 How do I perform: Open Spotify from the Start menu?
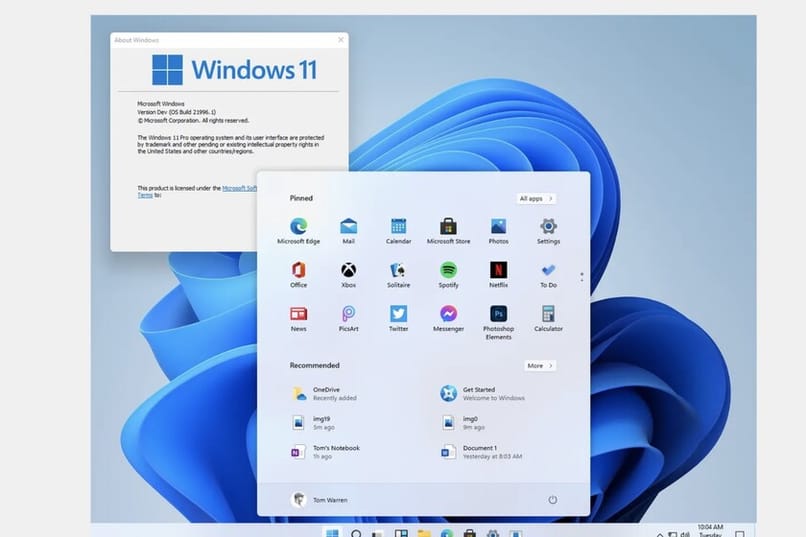click(448, 274)
